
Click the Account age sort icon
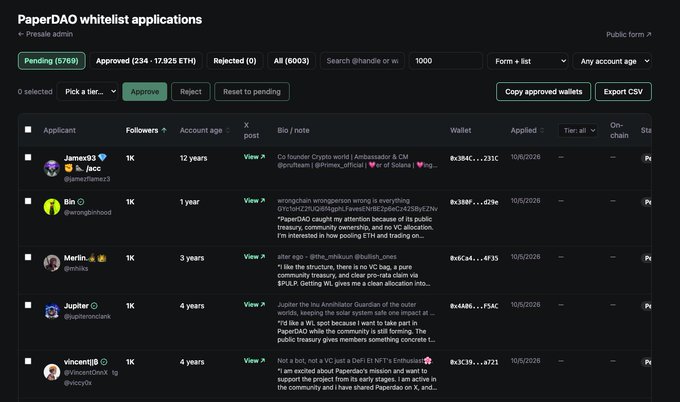(228, 130)
